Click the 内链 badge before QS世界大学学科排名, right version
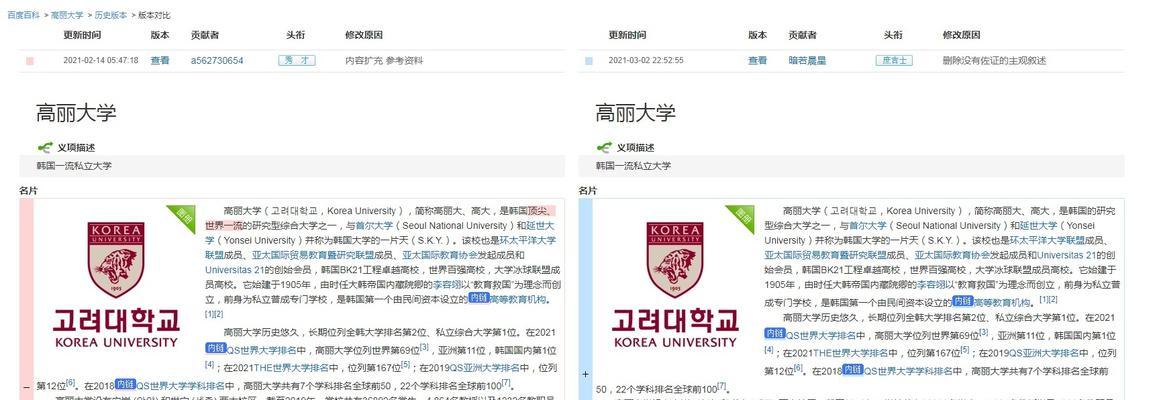The width and height of the screenshot is (1161, 400). point(853,370)
